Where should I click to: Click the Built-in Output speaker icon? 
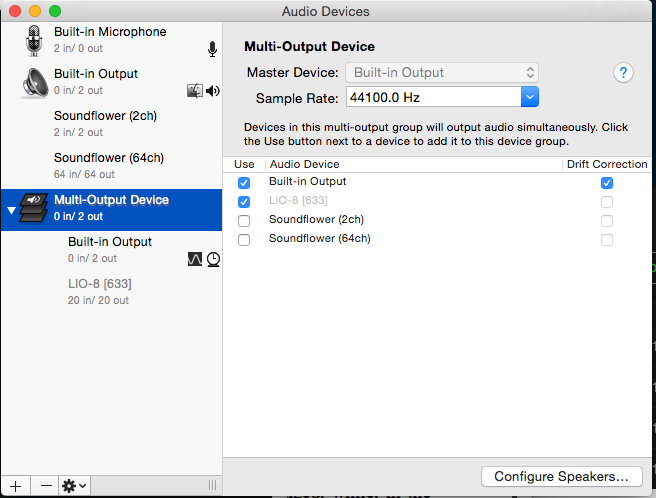tap(34, 82)
